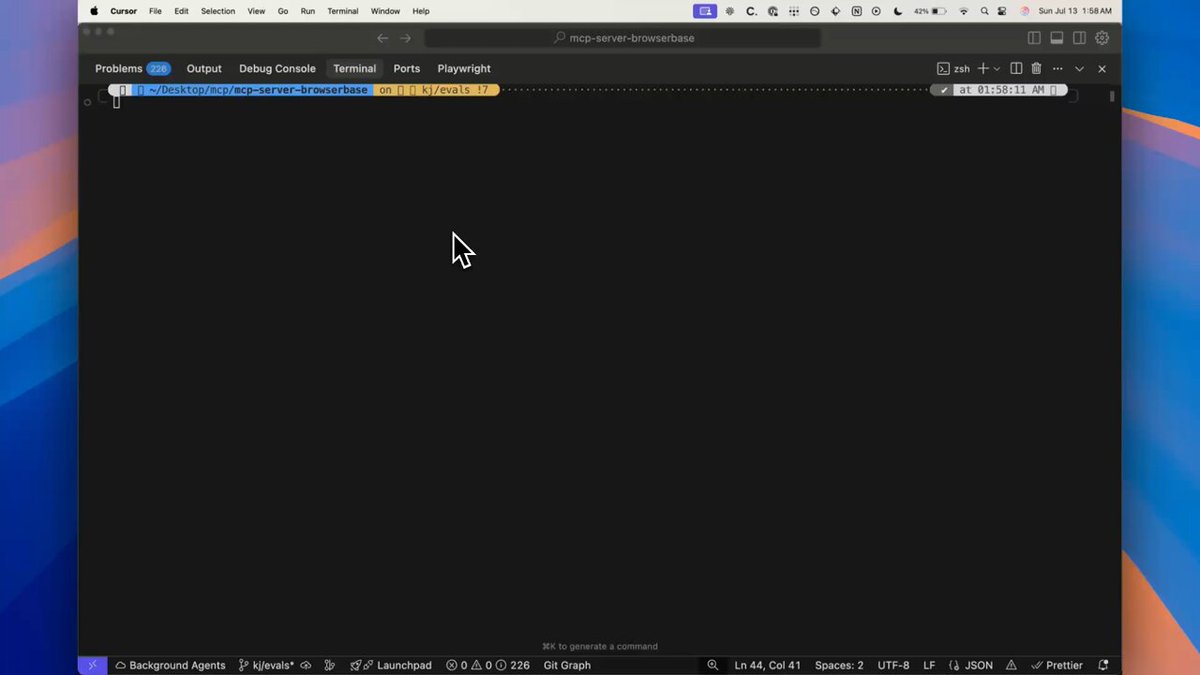Change the LF end-of-line sequence
The image size is (1200, 675).
pyautogui.click(x=929, y=665)
